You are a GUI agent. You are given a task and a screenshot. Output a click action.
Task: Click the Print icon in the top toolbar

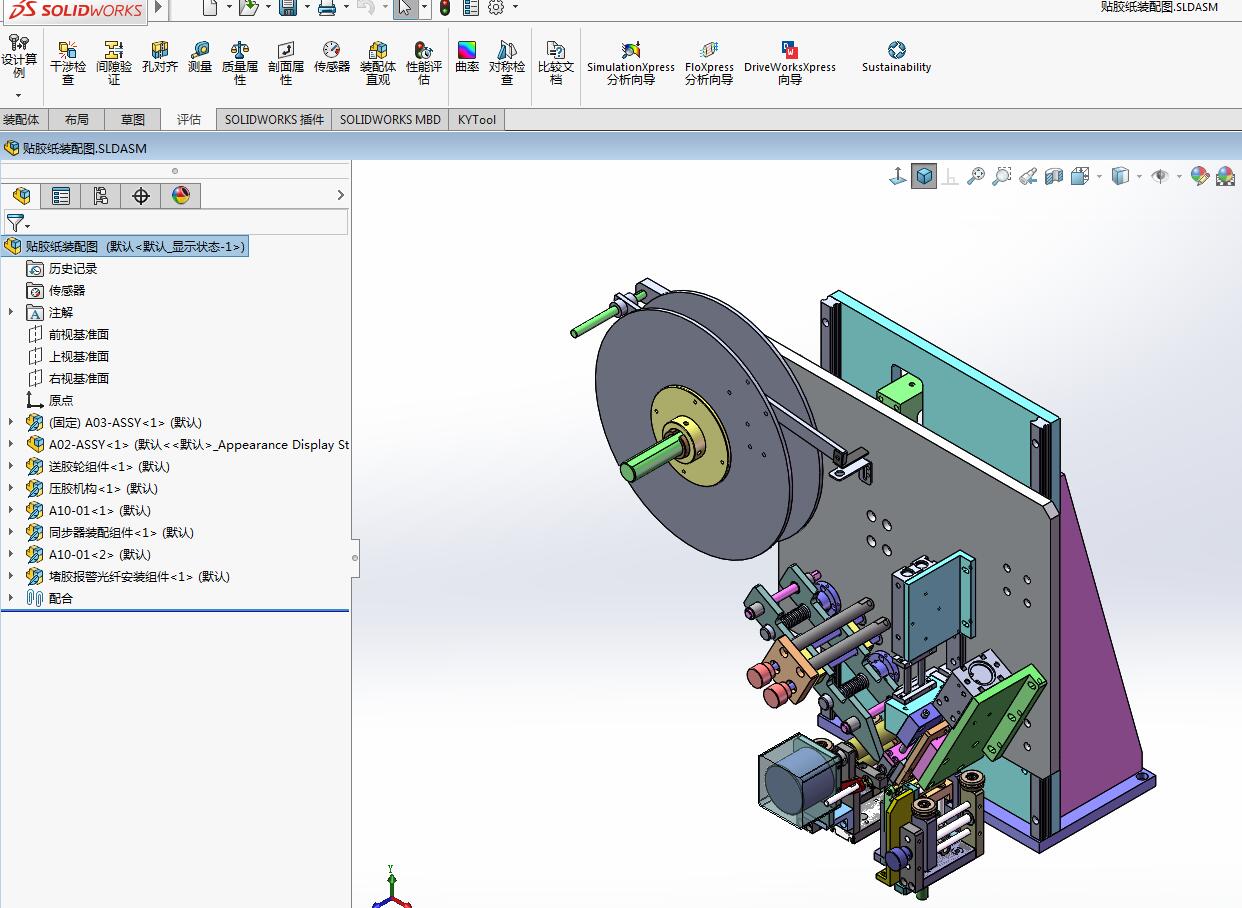326,8
